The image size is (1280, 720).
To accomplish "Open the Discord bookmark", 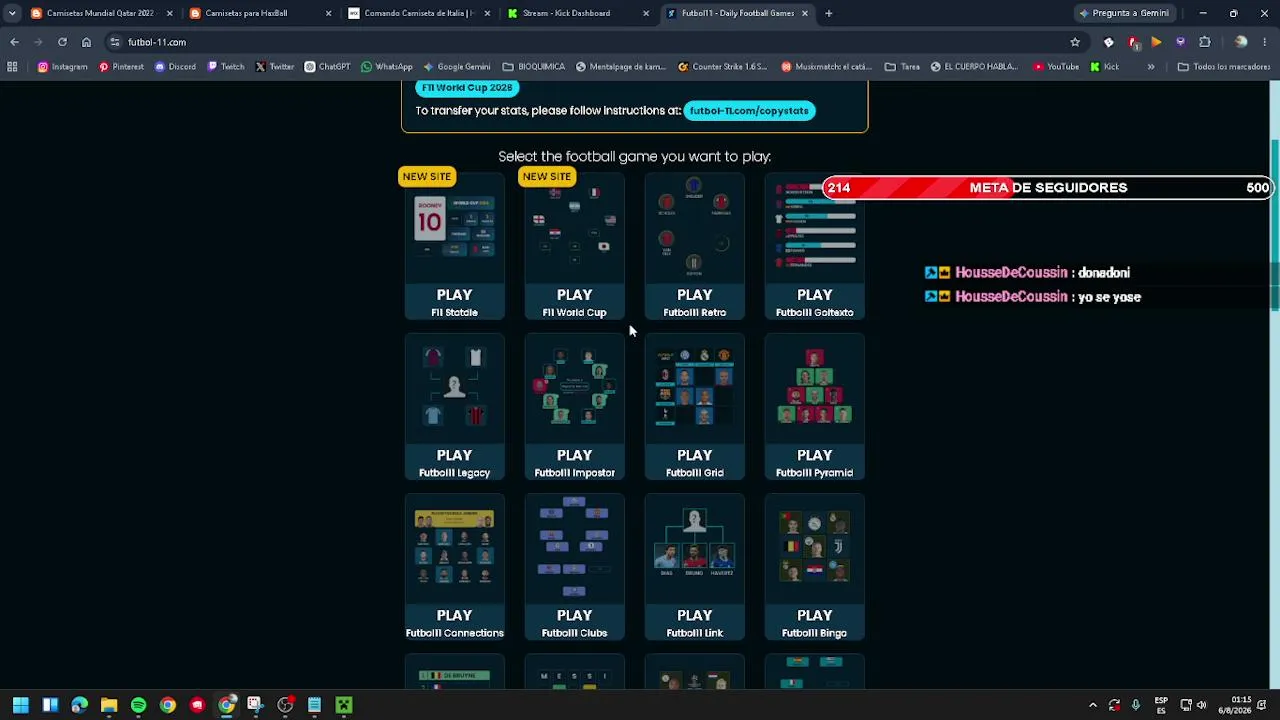I will [175, 67].
